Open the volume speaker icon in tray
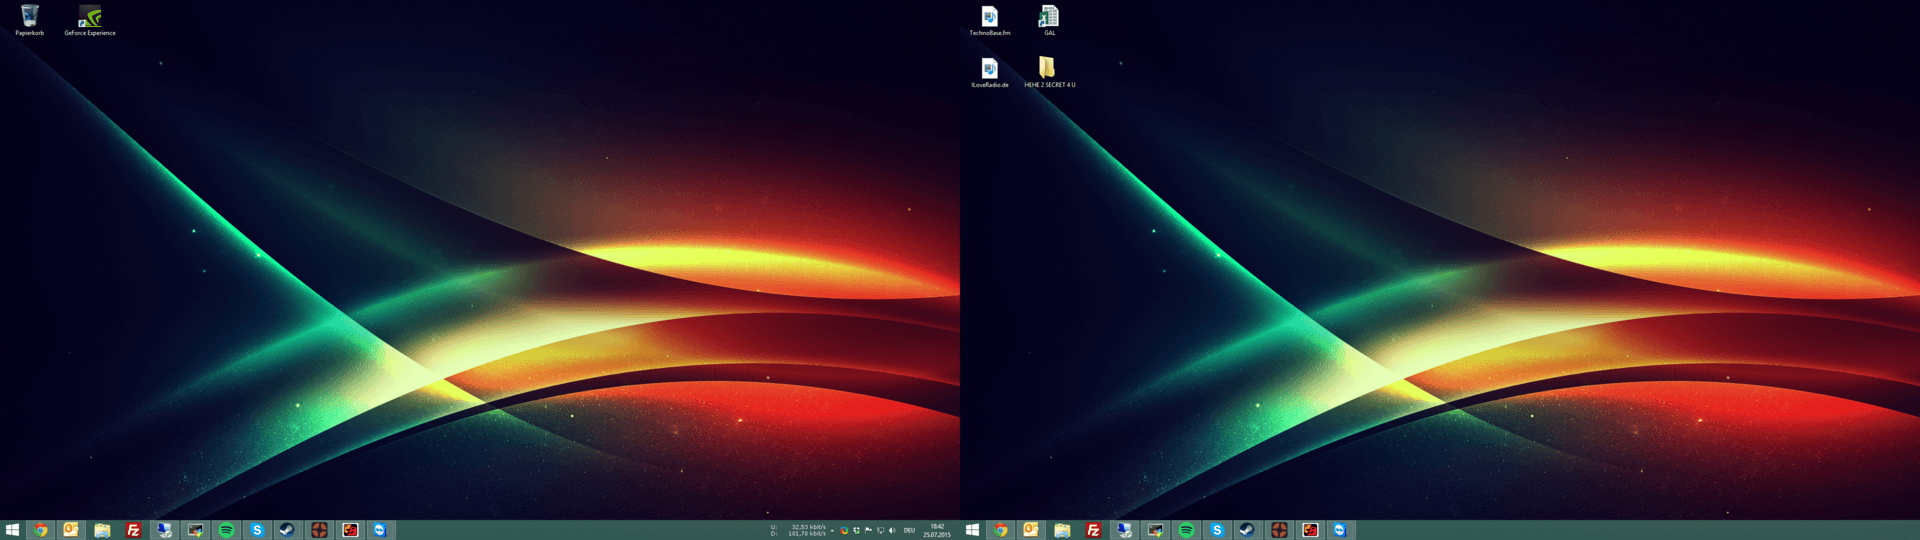 pyautogui.click(x=892, y=531)
